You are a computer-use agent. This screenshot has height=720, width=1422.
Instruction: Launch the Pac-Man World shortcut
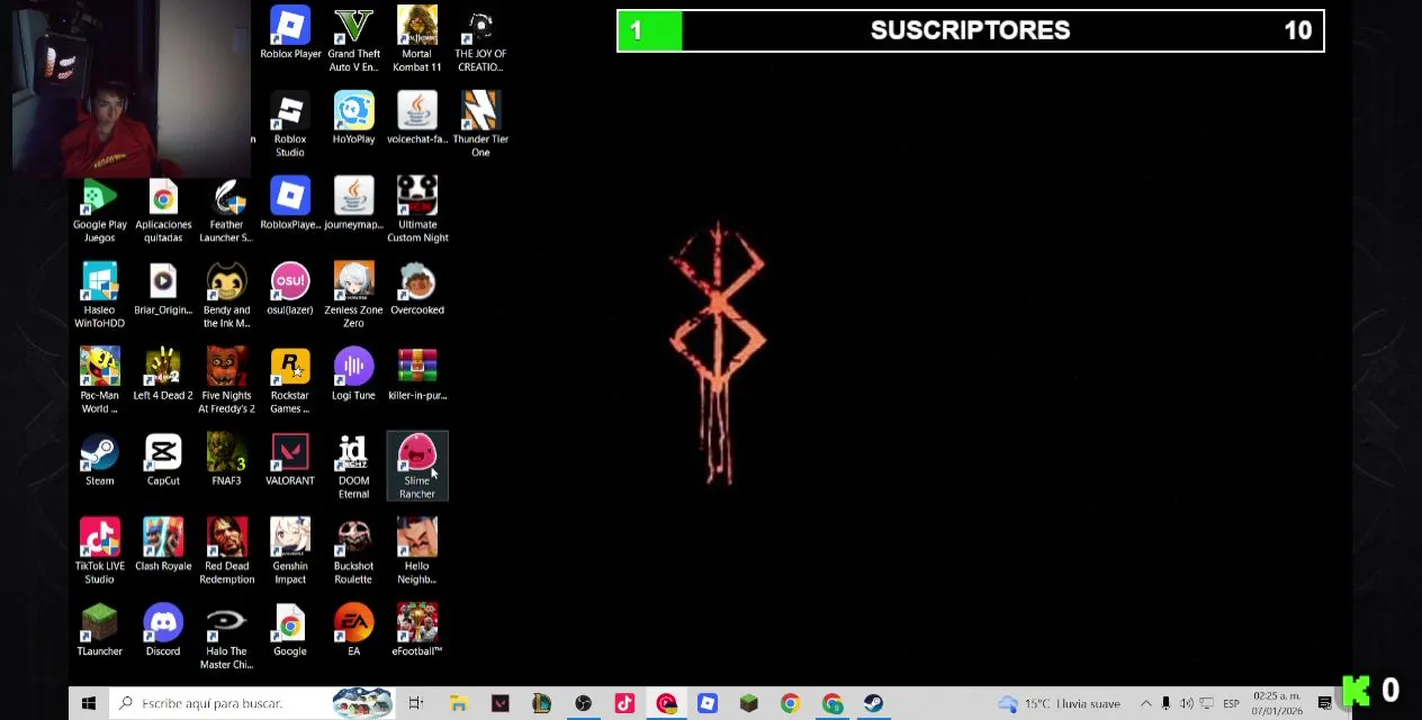coord(100,381)
